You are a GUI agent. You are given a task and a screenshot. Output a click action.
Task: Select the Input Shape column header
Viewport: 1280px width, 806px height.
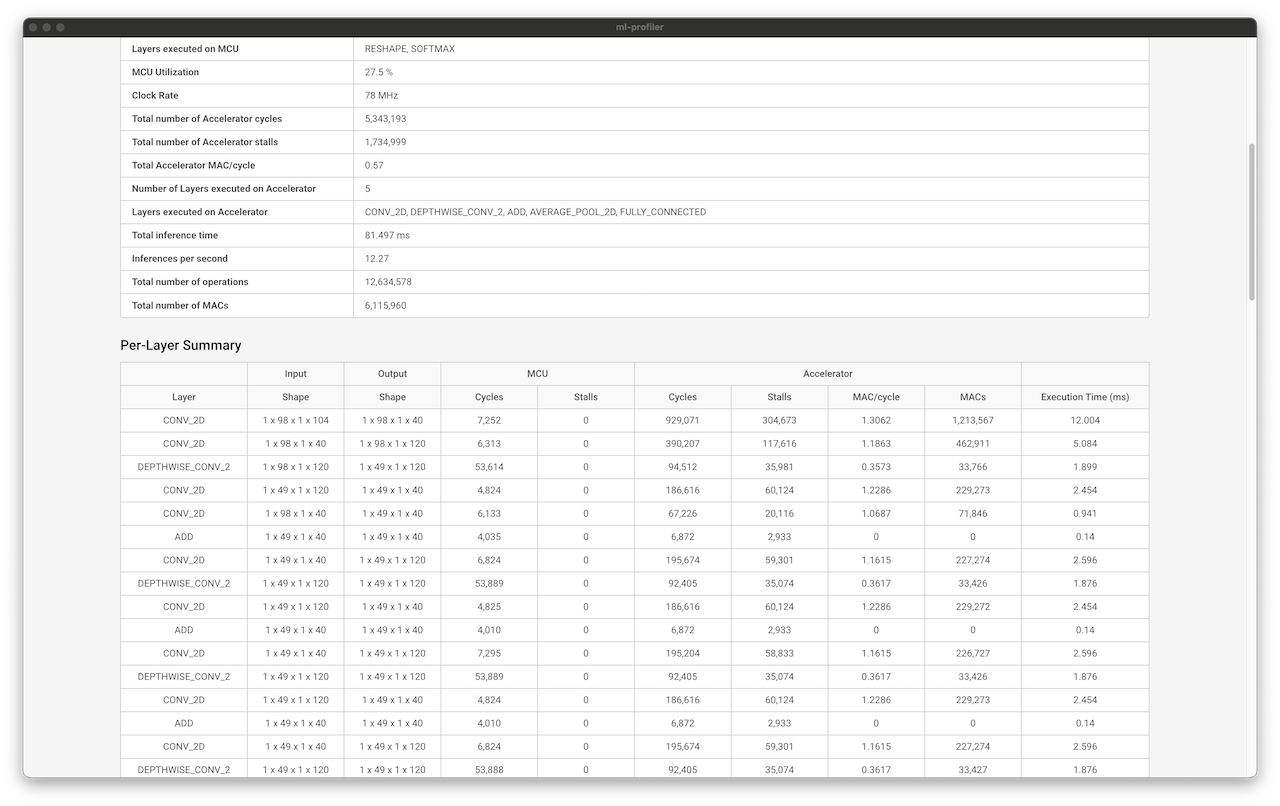pos(295,397)
